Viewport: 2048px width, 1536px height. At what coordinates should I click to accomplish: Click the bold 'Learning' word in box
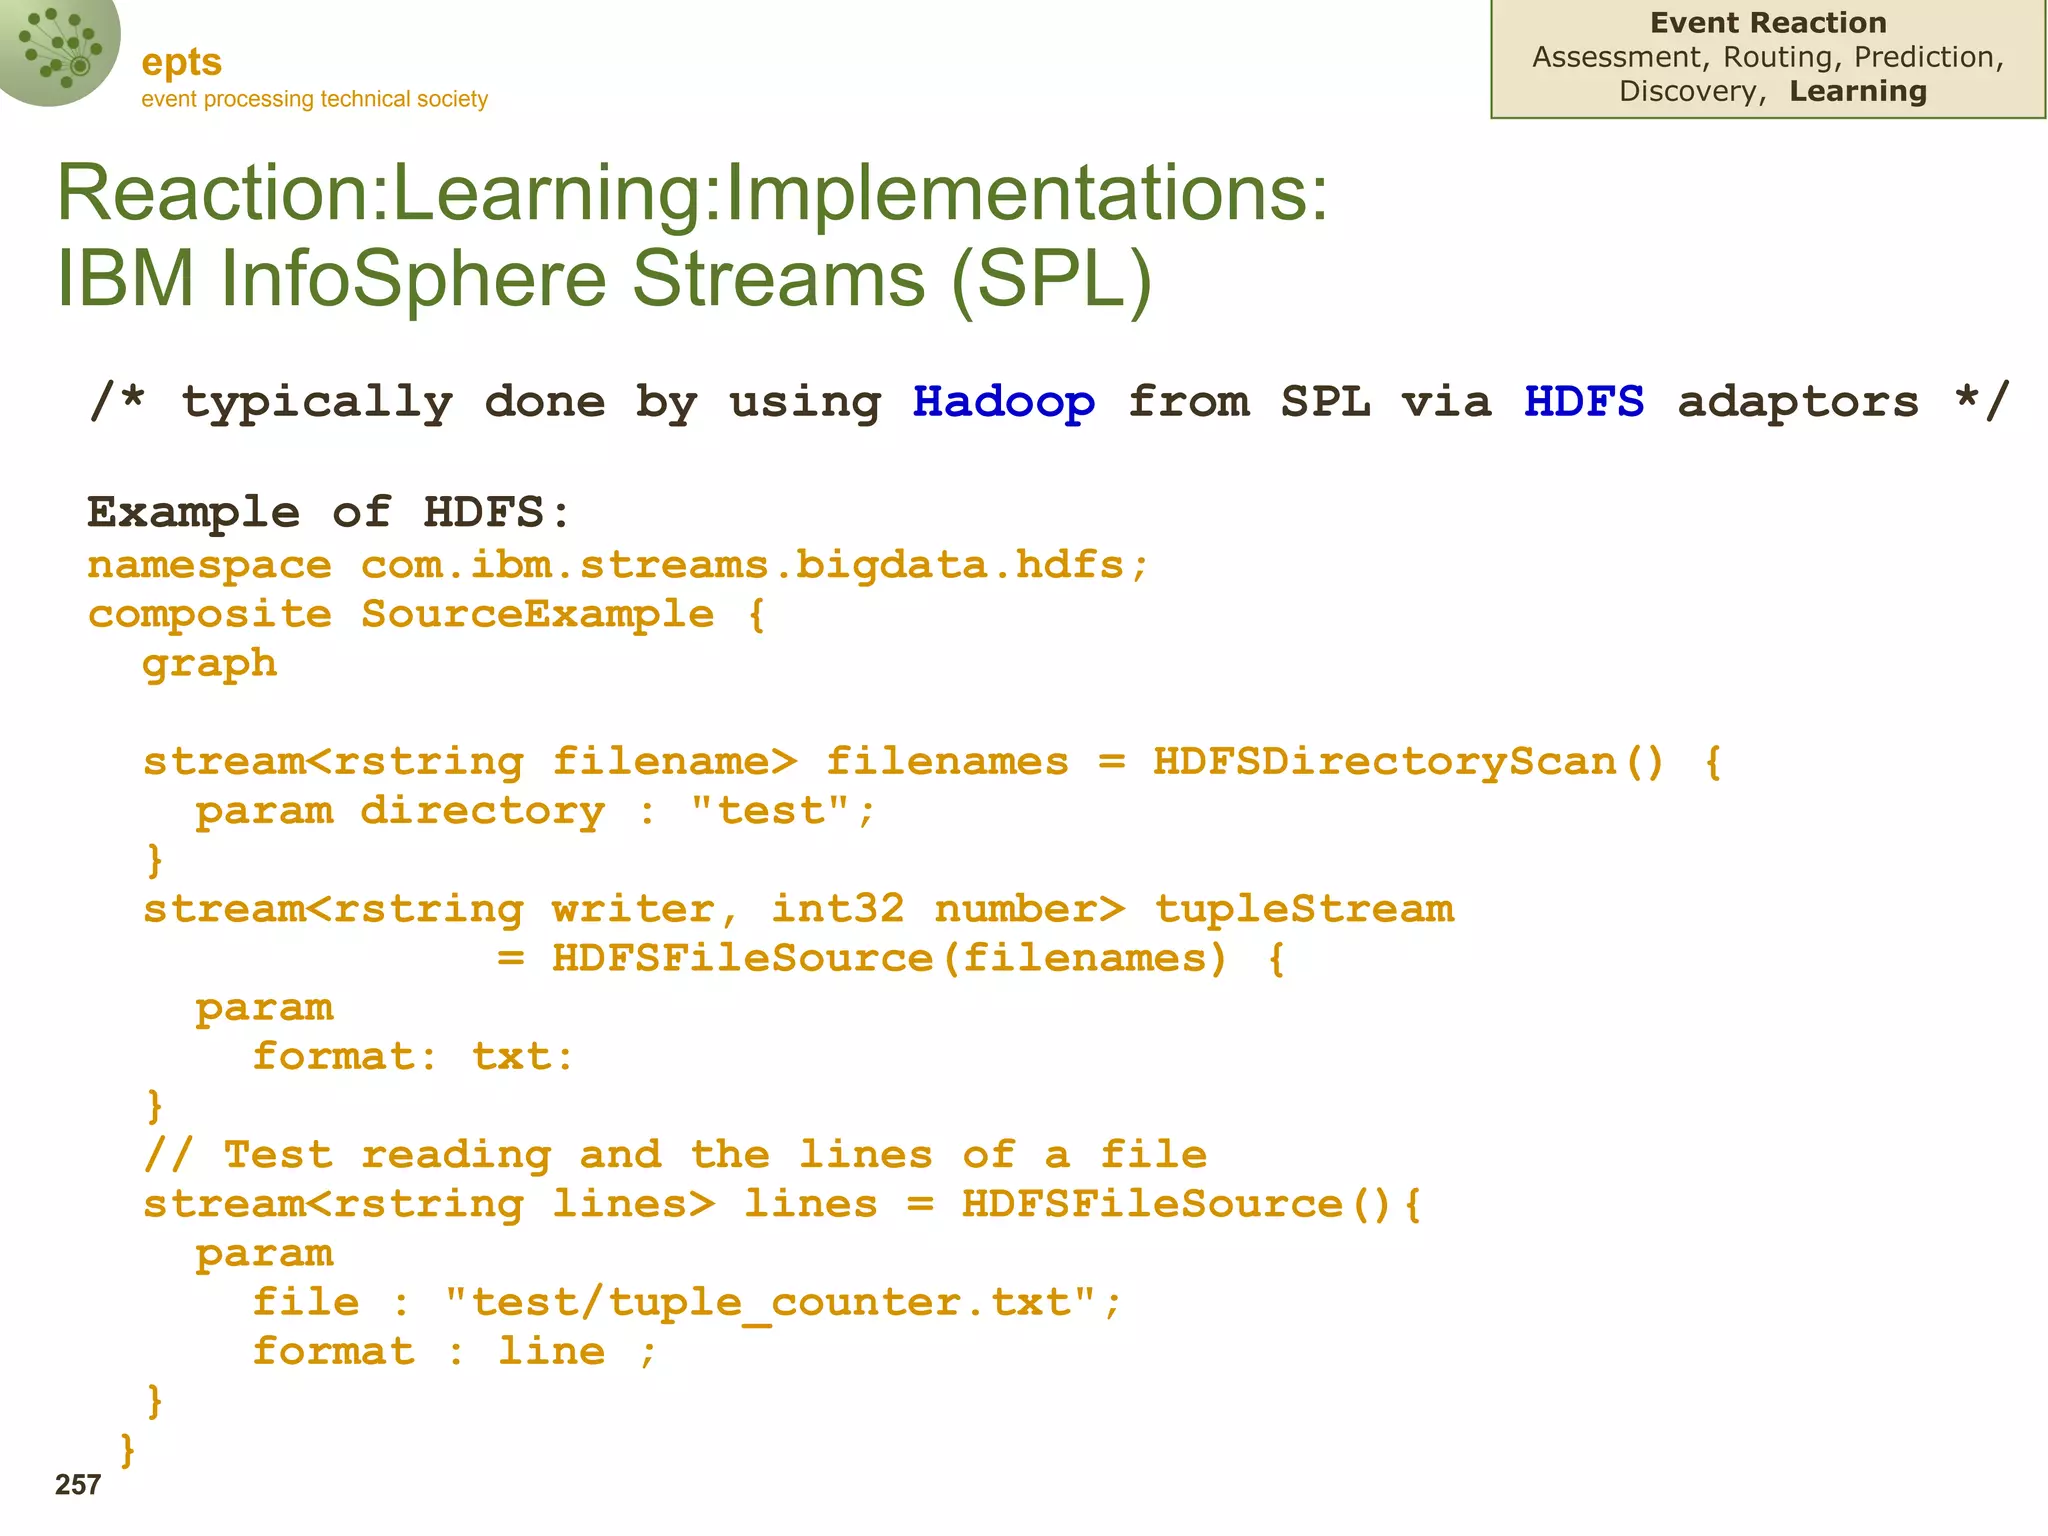[x=1857, y=91]
